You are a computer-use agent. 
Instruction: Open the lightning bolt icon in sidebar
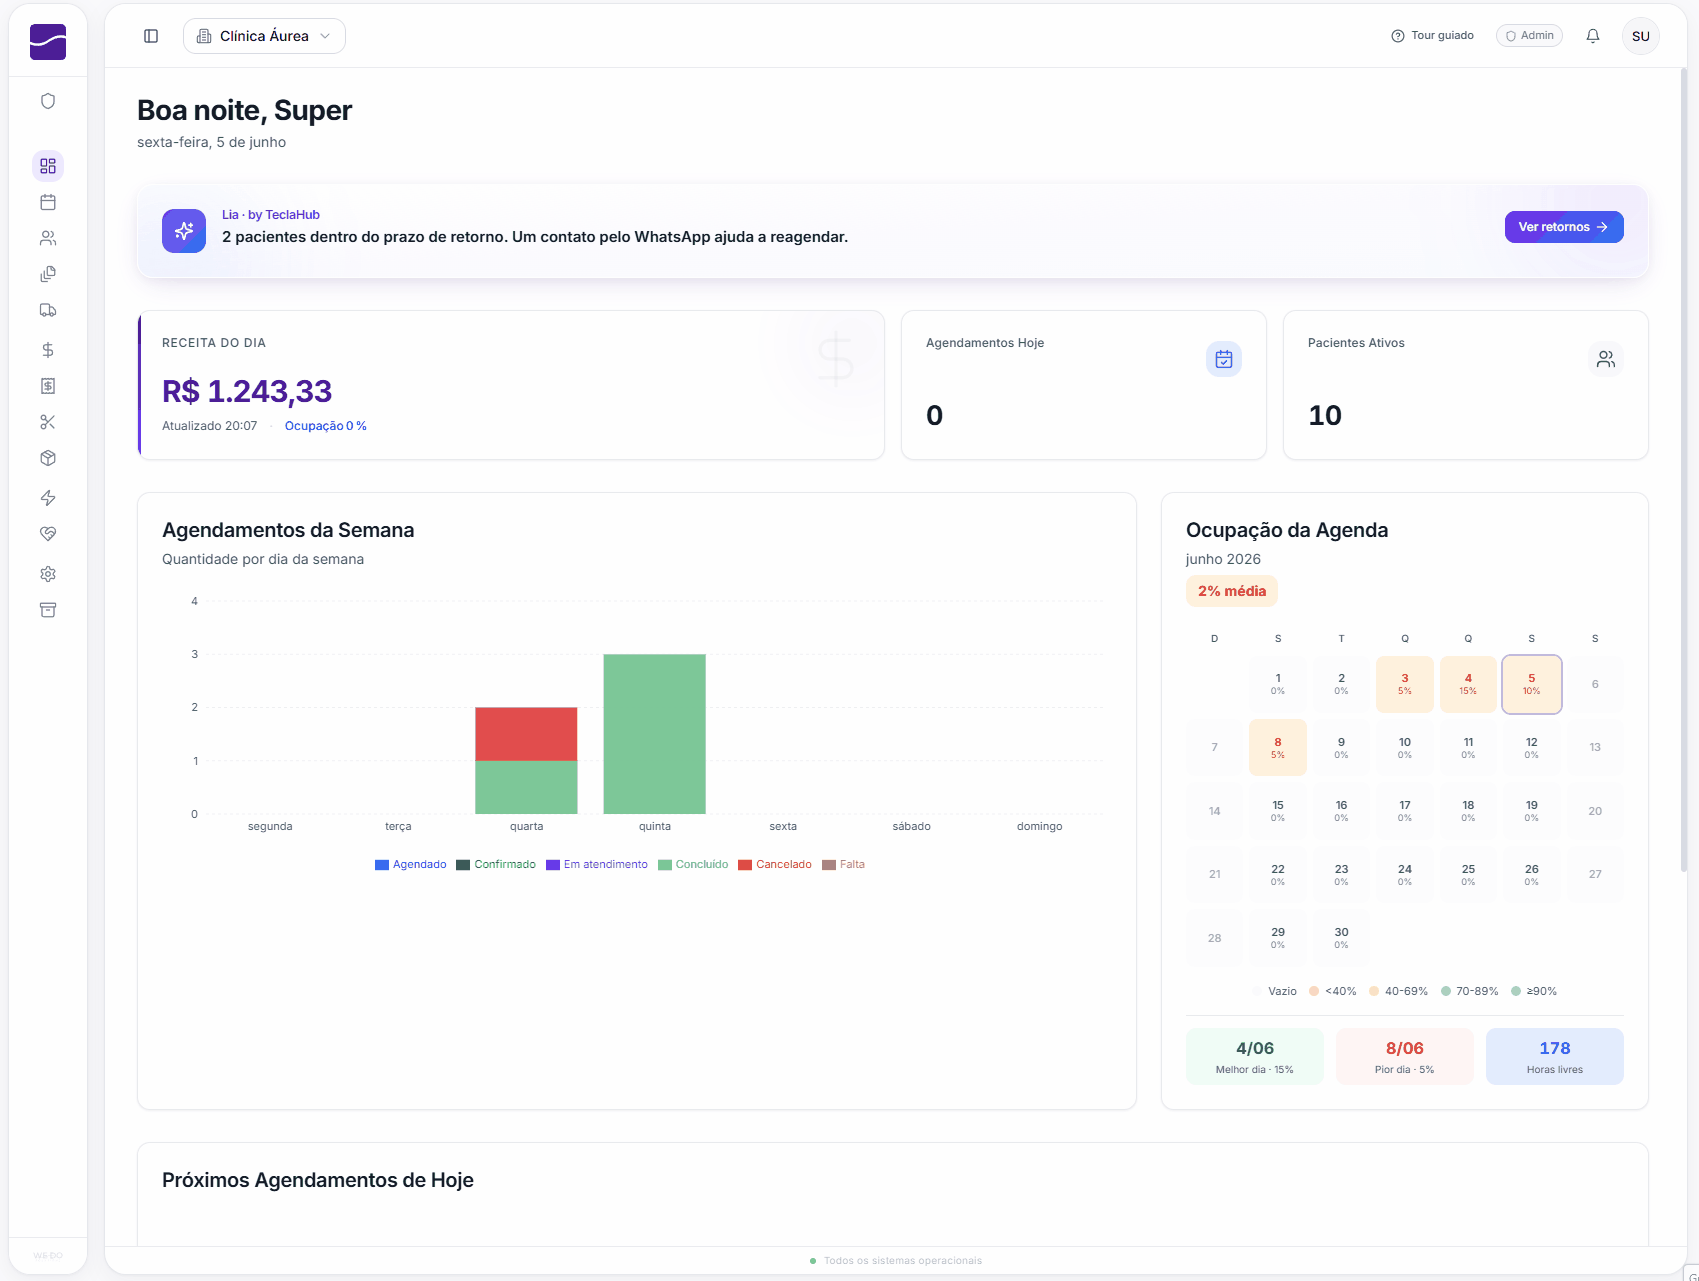[x=48, y=498]
